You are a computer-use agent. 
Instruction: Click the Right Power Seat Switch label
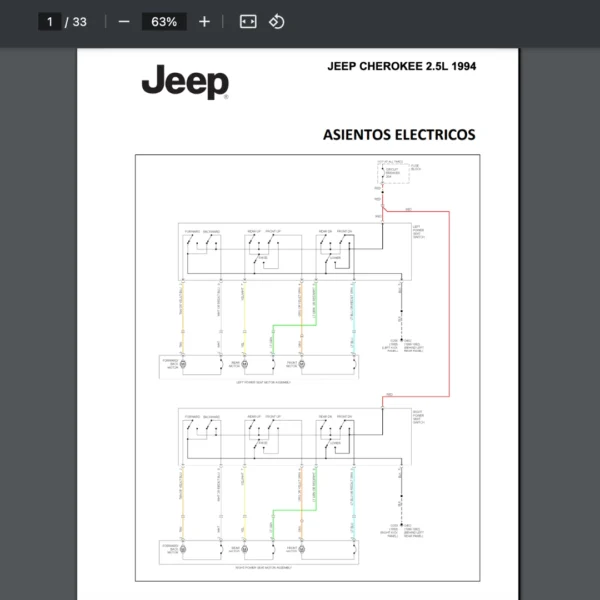(x=419, y=417)
